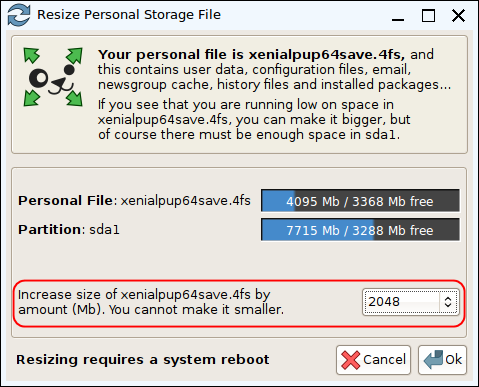Screen dimensions: 479x387
Task: Click the Ok button
Action: (x=442, y=360)
